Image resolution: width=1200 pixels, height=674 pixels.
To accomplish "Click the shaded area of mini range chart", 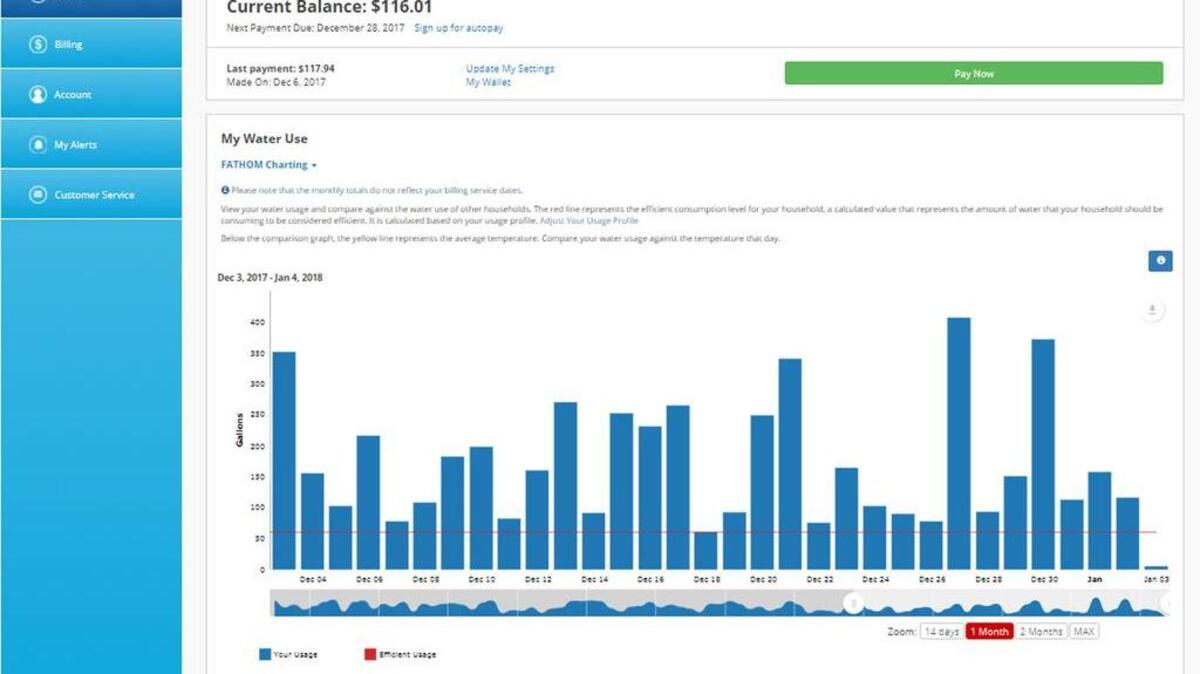I will click(560, 603).
